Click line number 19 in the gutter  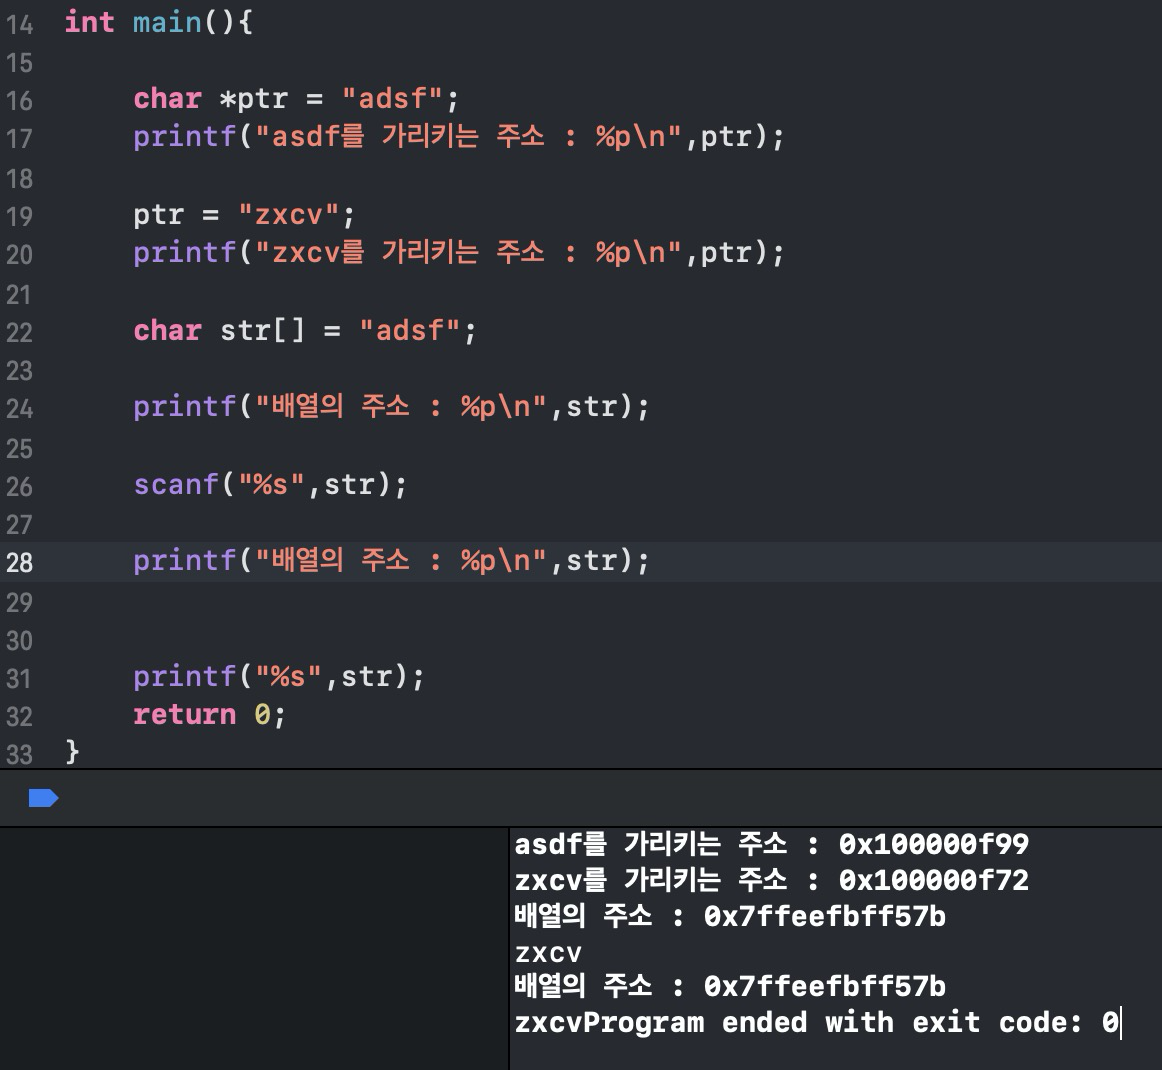(19, 217)
